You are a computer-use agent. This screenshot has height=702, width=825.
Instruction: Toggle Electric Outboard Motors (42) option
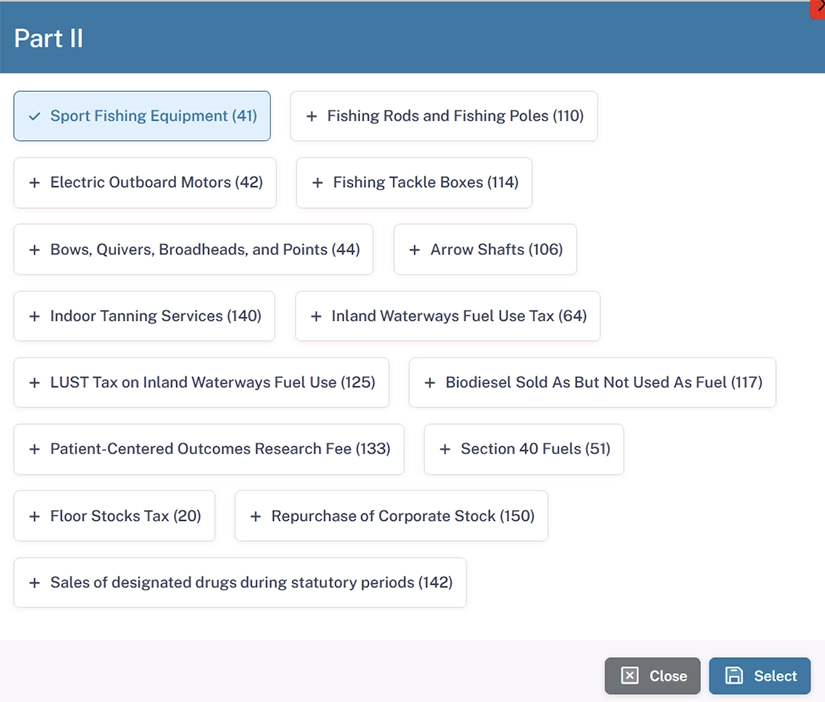[x=145, y=183]
